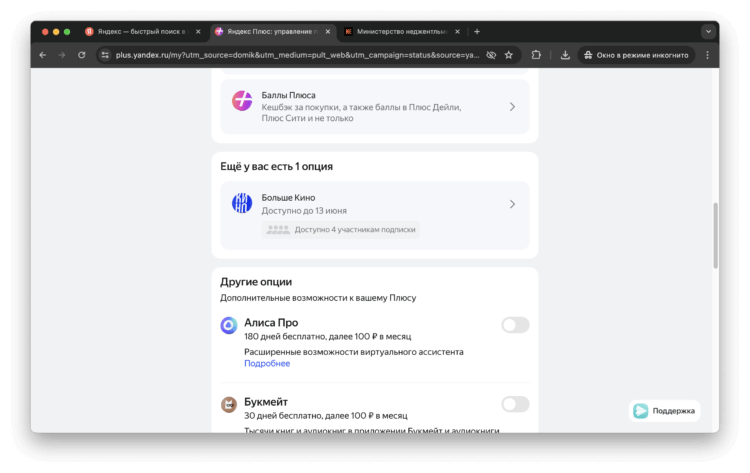The image size is (750, 473).
Task: Open the Подробнее link under Алиса Про
Action: (267, 363)
